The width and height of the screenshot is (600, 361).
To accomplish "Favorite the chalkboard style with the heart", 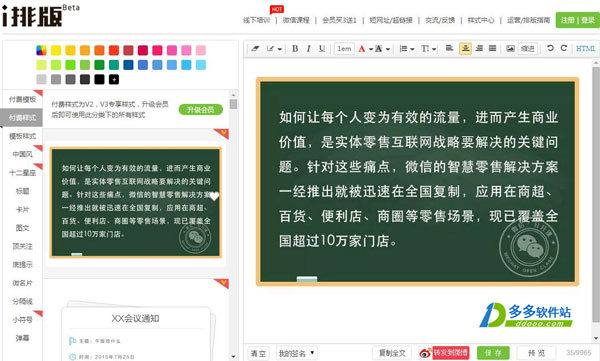I will 214,196.
